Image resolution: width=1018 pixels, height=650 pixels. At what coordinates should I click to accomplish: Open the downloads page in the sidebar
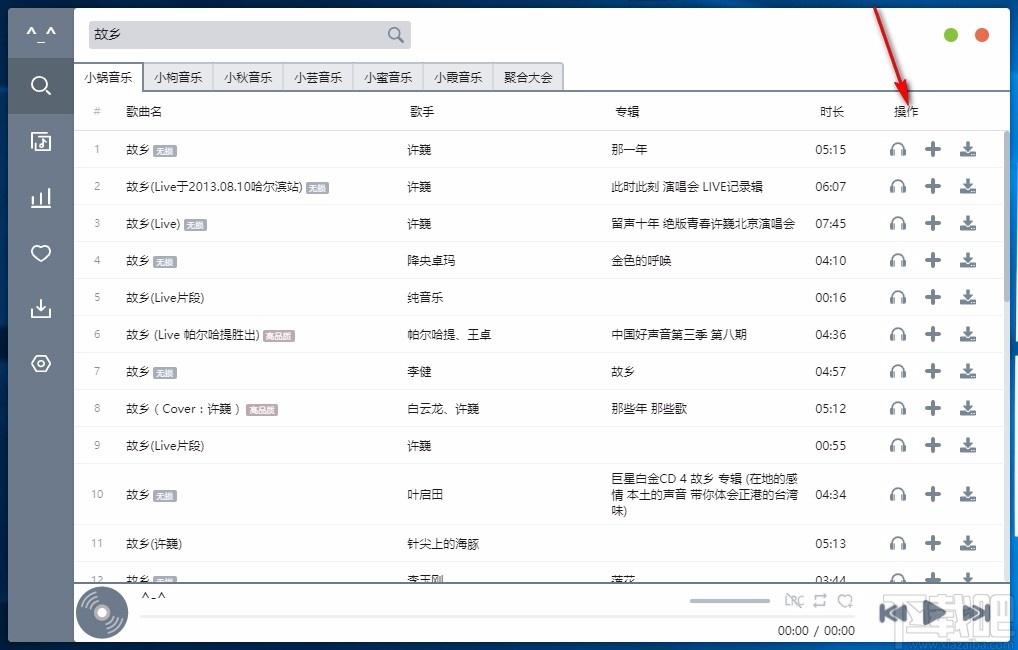41,308
